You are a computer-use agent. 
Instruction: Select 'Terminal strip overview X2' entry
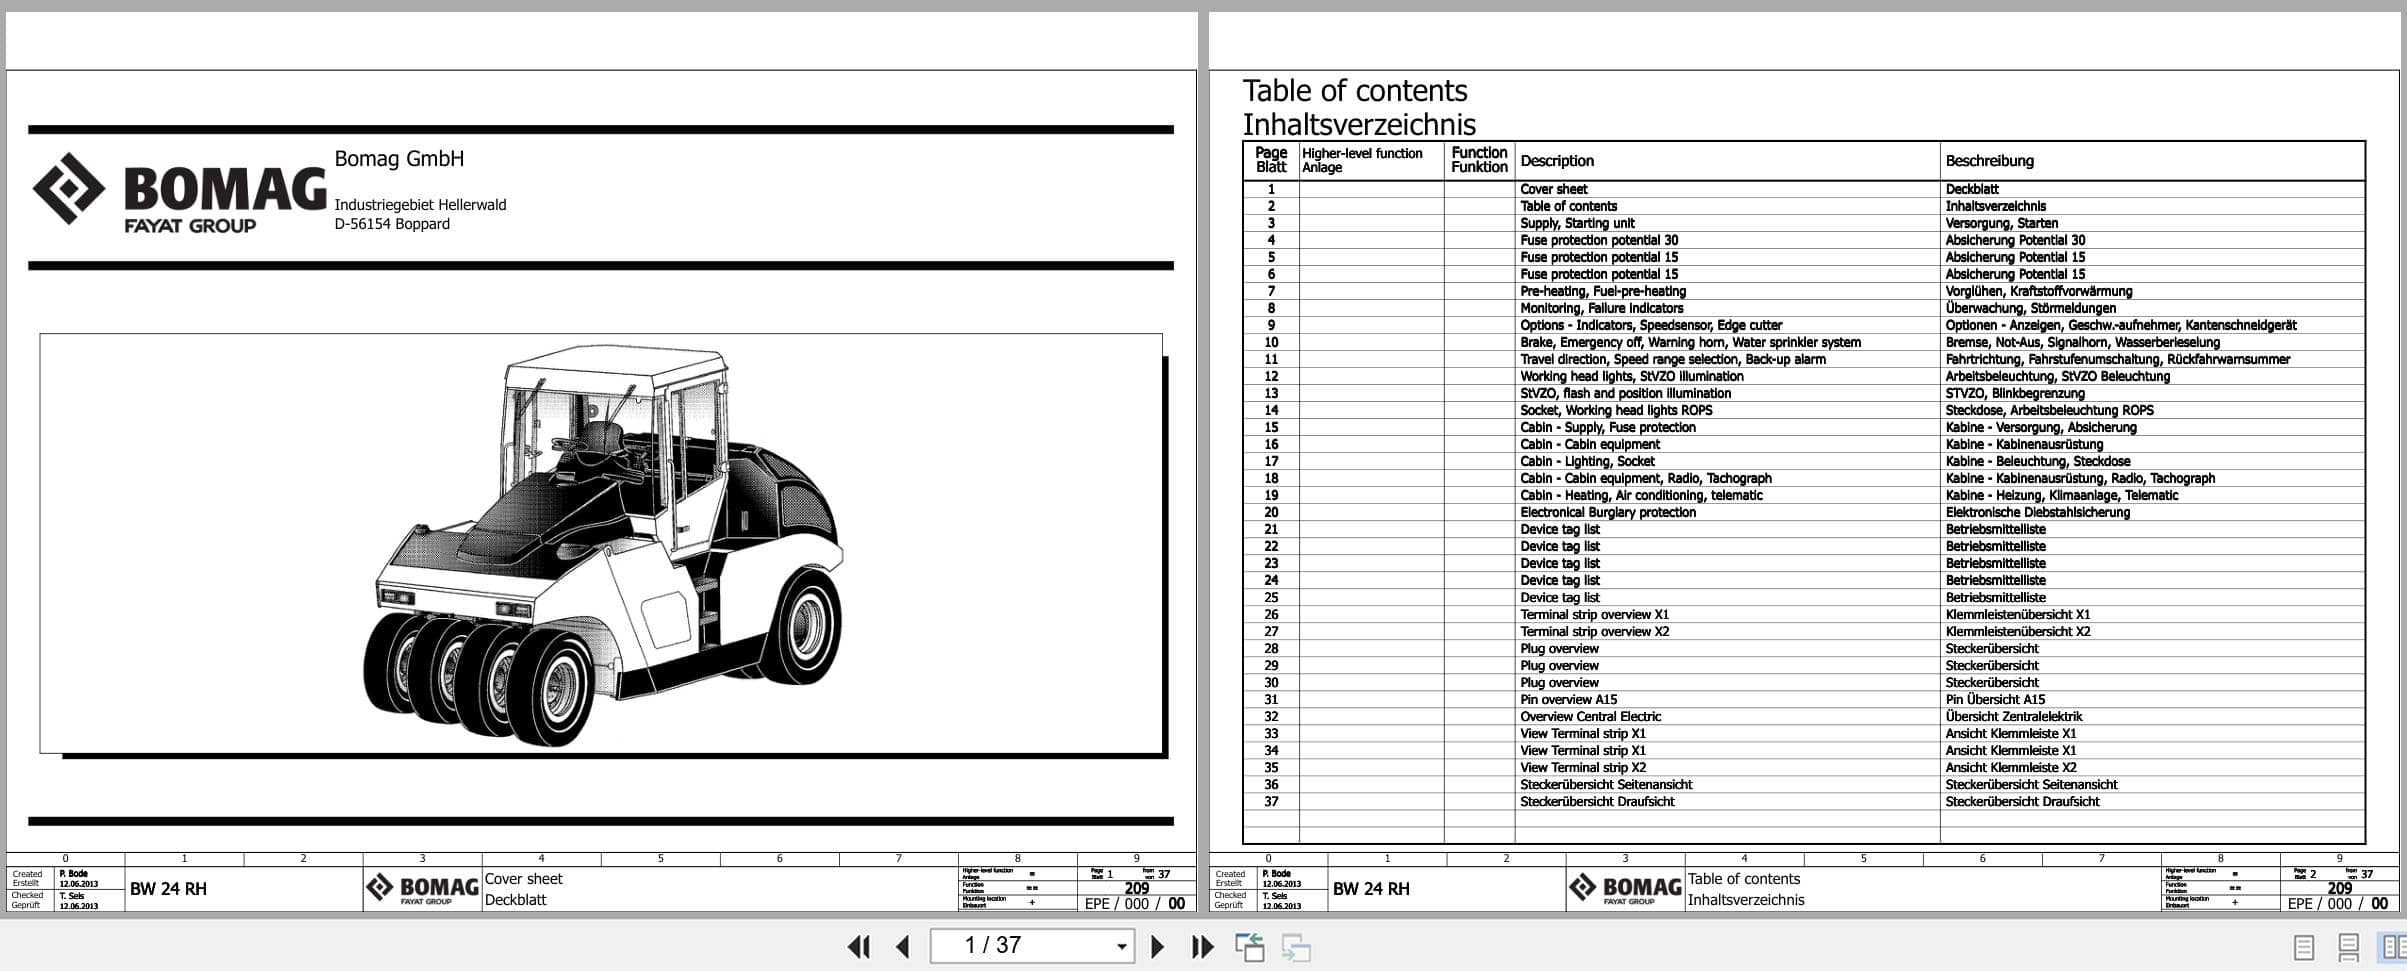pos(1594,631)
